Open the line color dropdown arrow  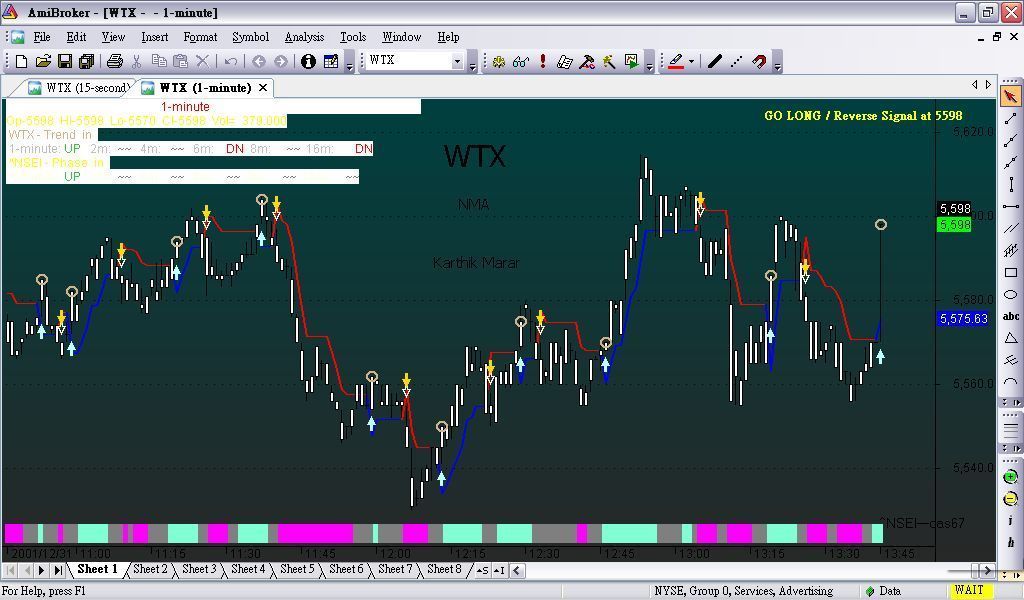(x=691, y=61)
